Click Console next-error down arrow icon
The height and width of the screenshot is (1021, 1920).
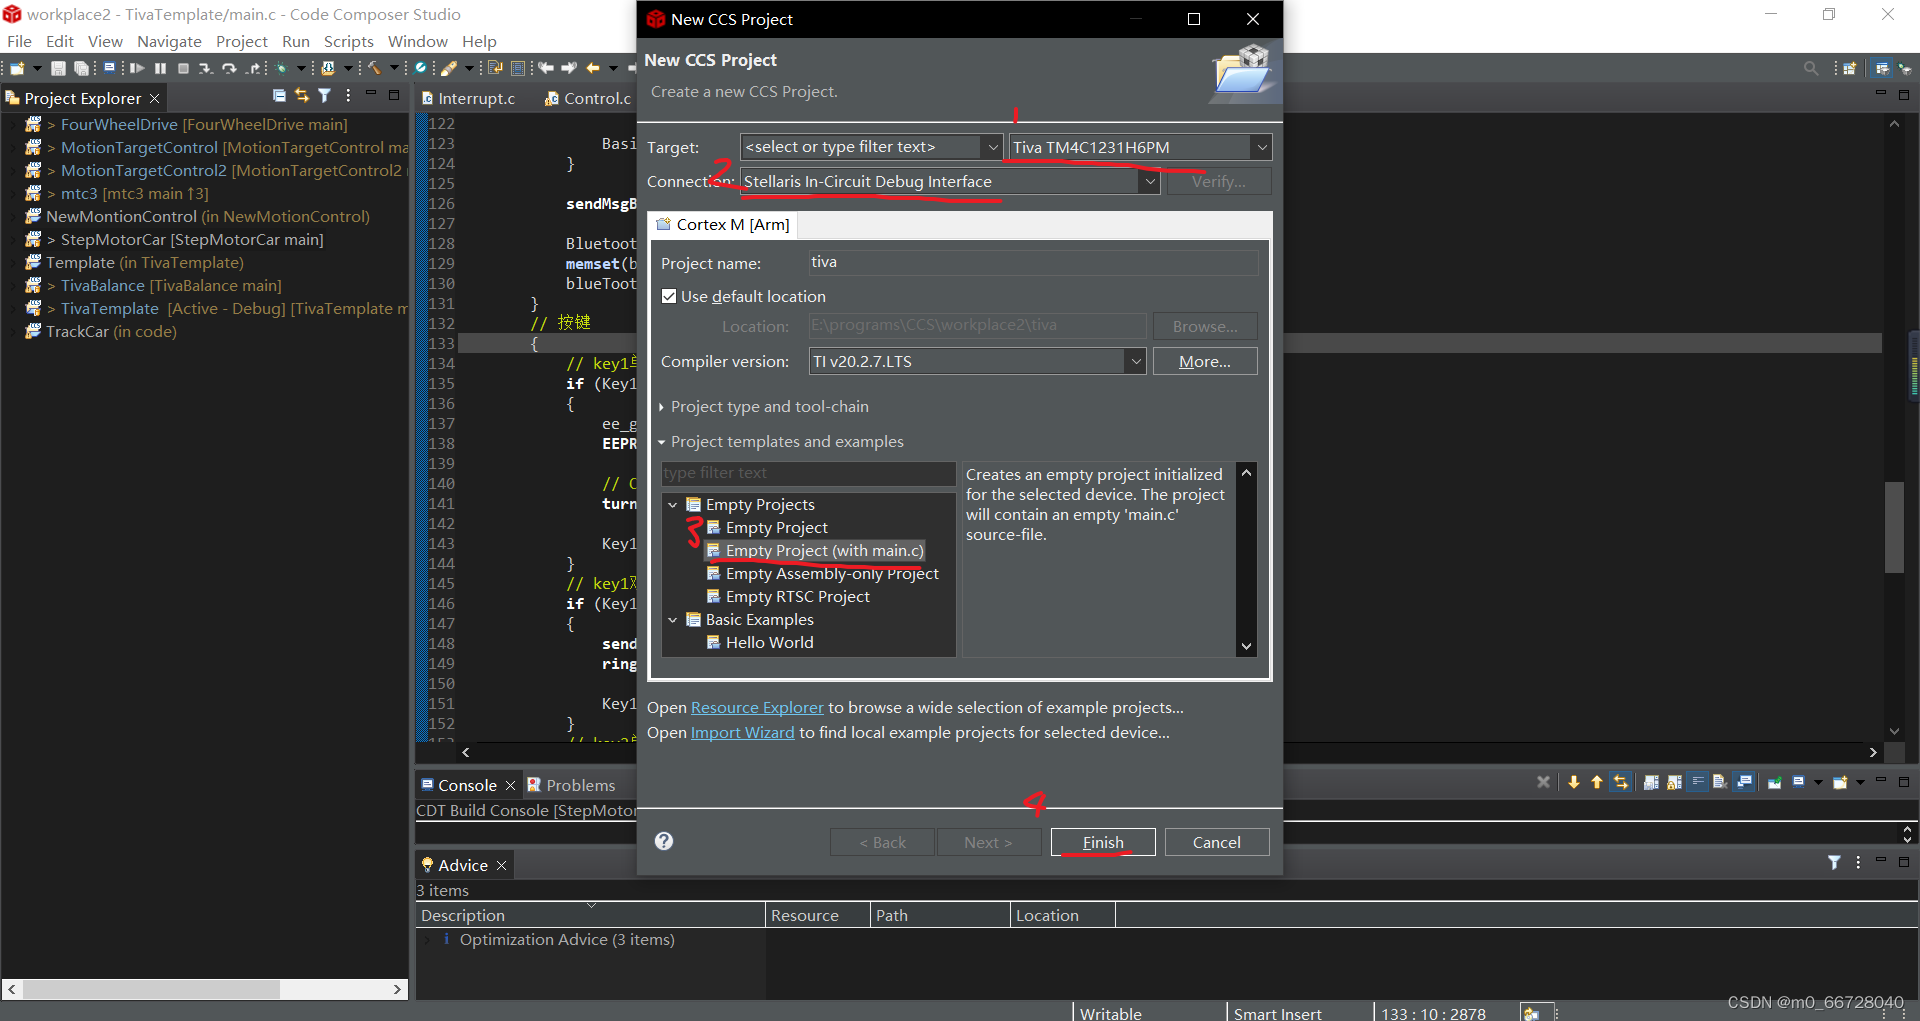coord(1574,782)
